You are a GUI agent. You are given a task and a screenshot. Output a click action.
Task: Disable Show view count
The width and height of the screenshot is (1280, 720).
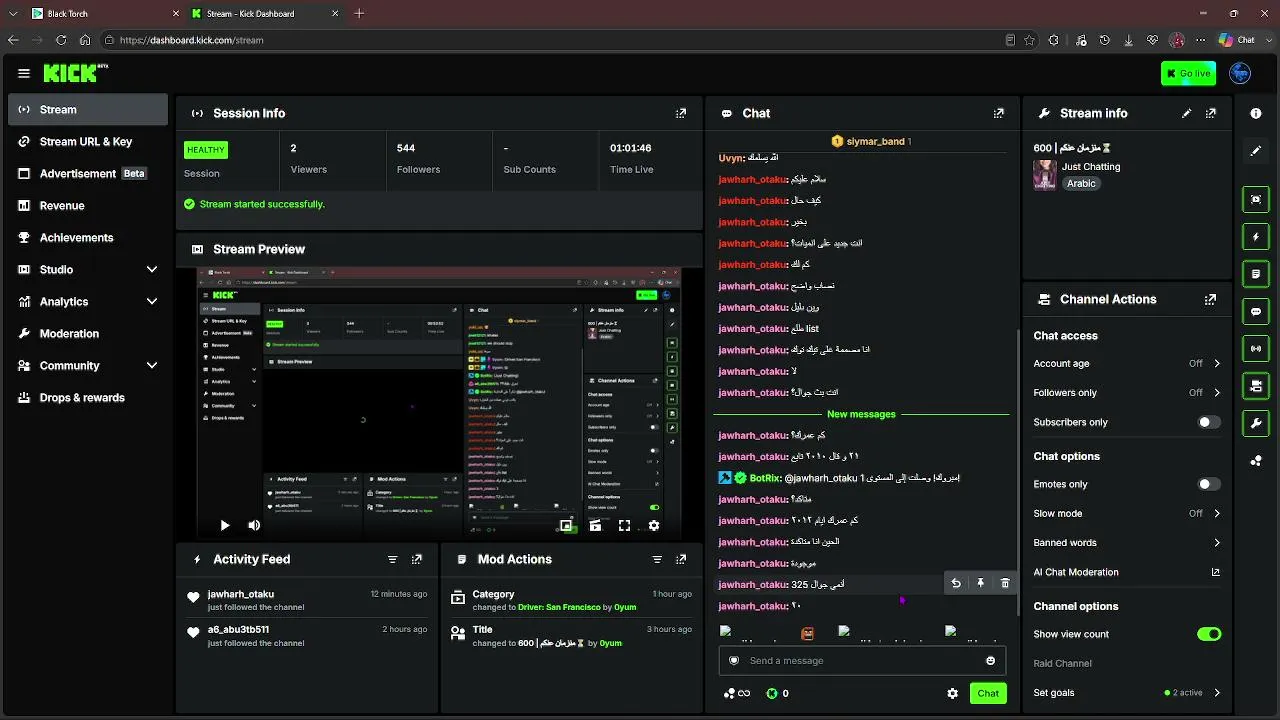(1209, 634)
